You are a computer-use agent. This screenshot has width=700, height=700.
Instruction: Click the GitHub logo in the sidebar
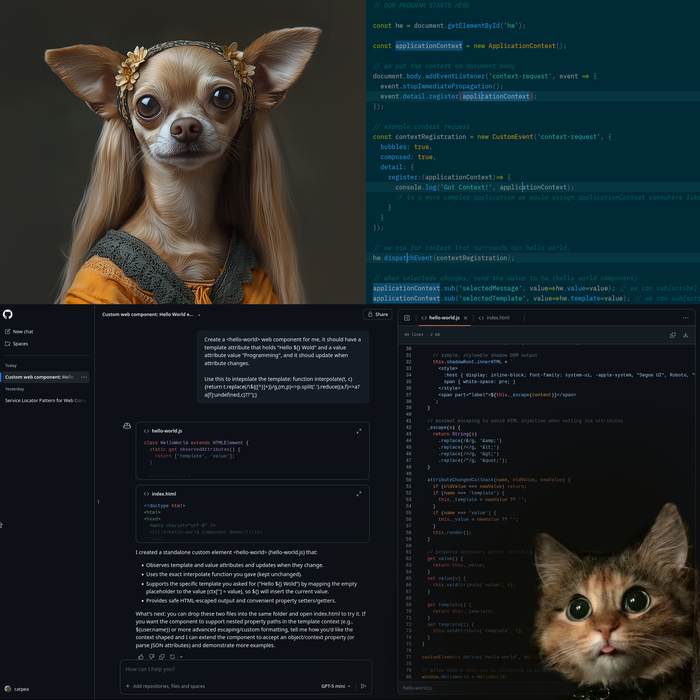(8, 314)
